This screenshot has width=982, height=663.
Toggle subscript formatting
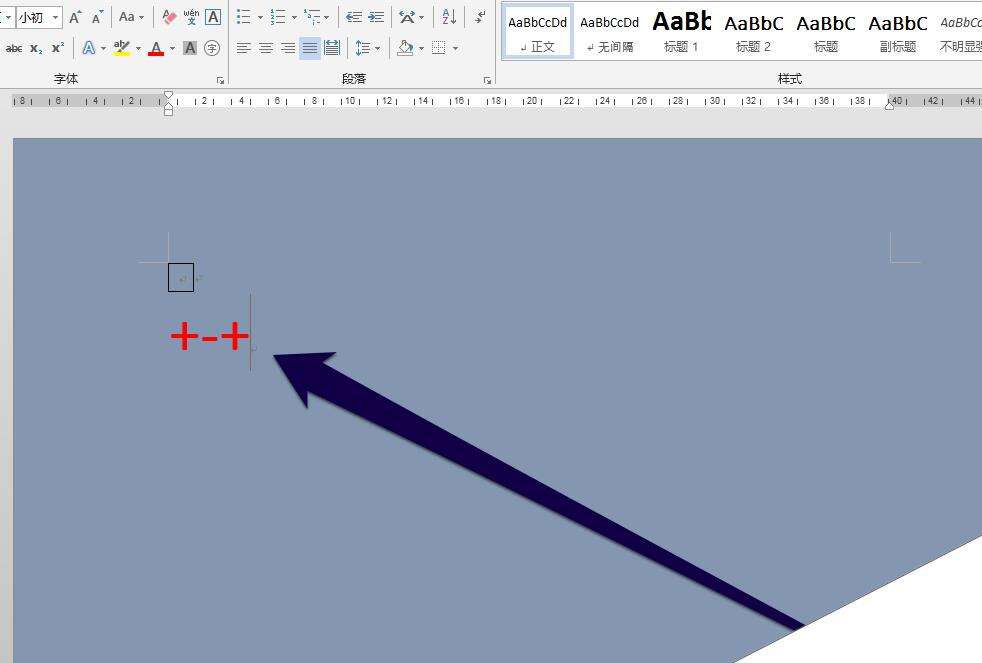tap(37, 48)
